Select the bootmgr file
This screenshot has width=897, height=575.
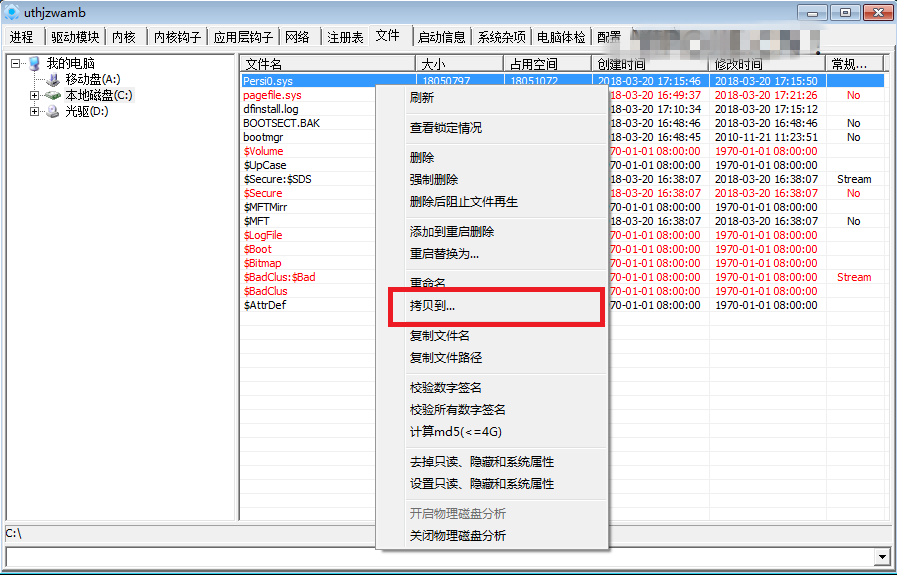pyautogui.click(x=263, y=137)
